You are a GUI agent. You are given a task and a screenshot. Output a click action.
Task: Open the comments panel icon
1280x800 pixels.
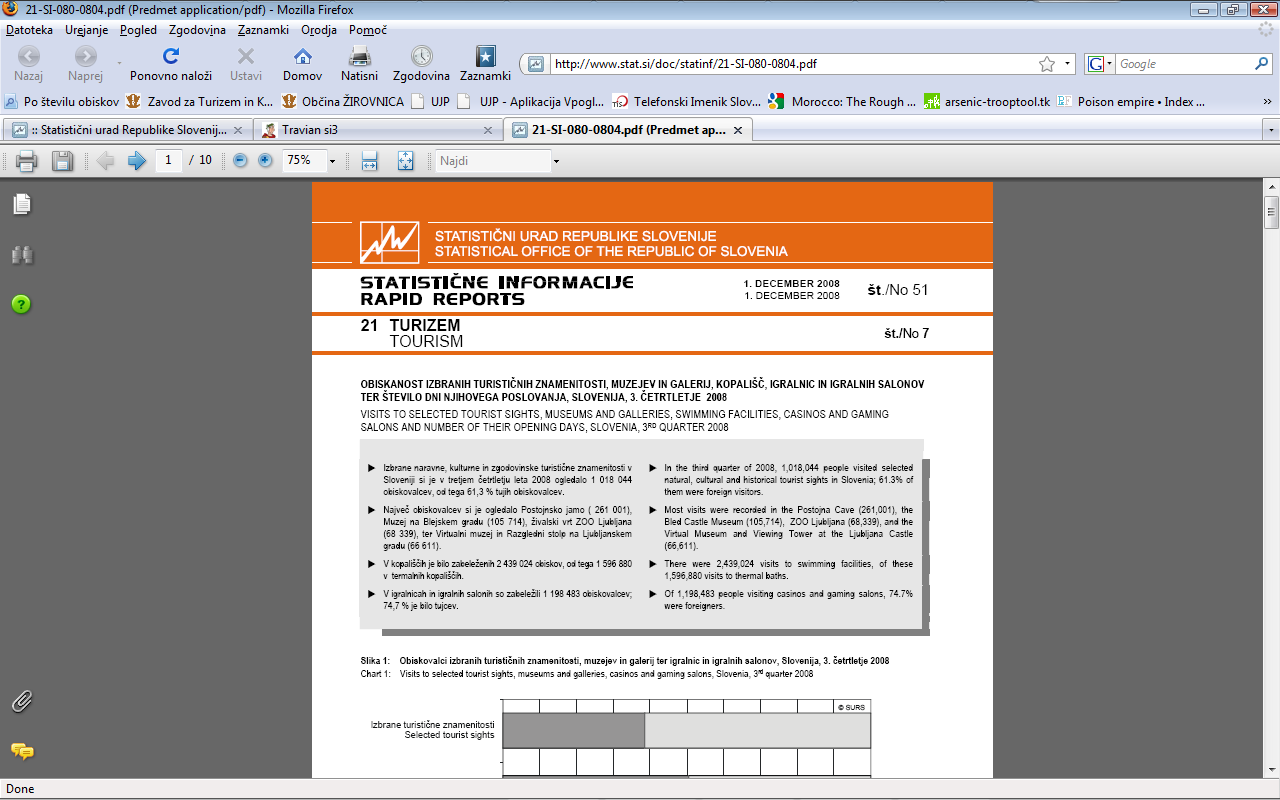(22, 750)
